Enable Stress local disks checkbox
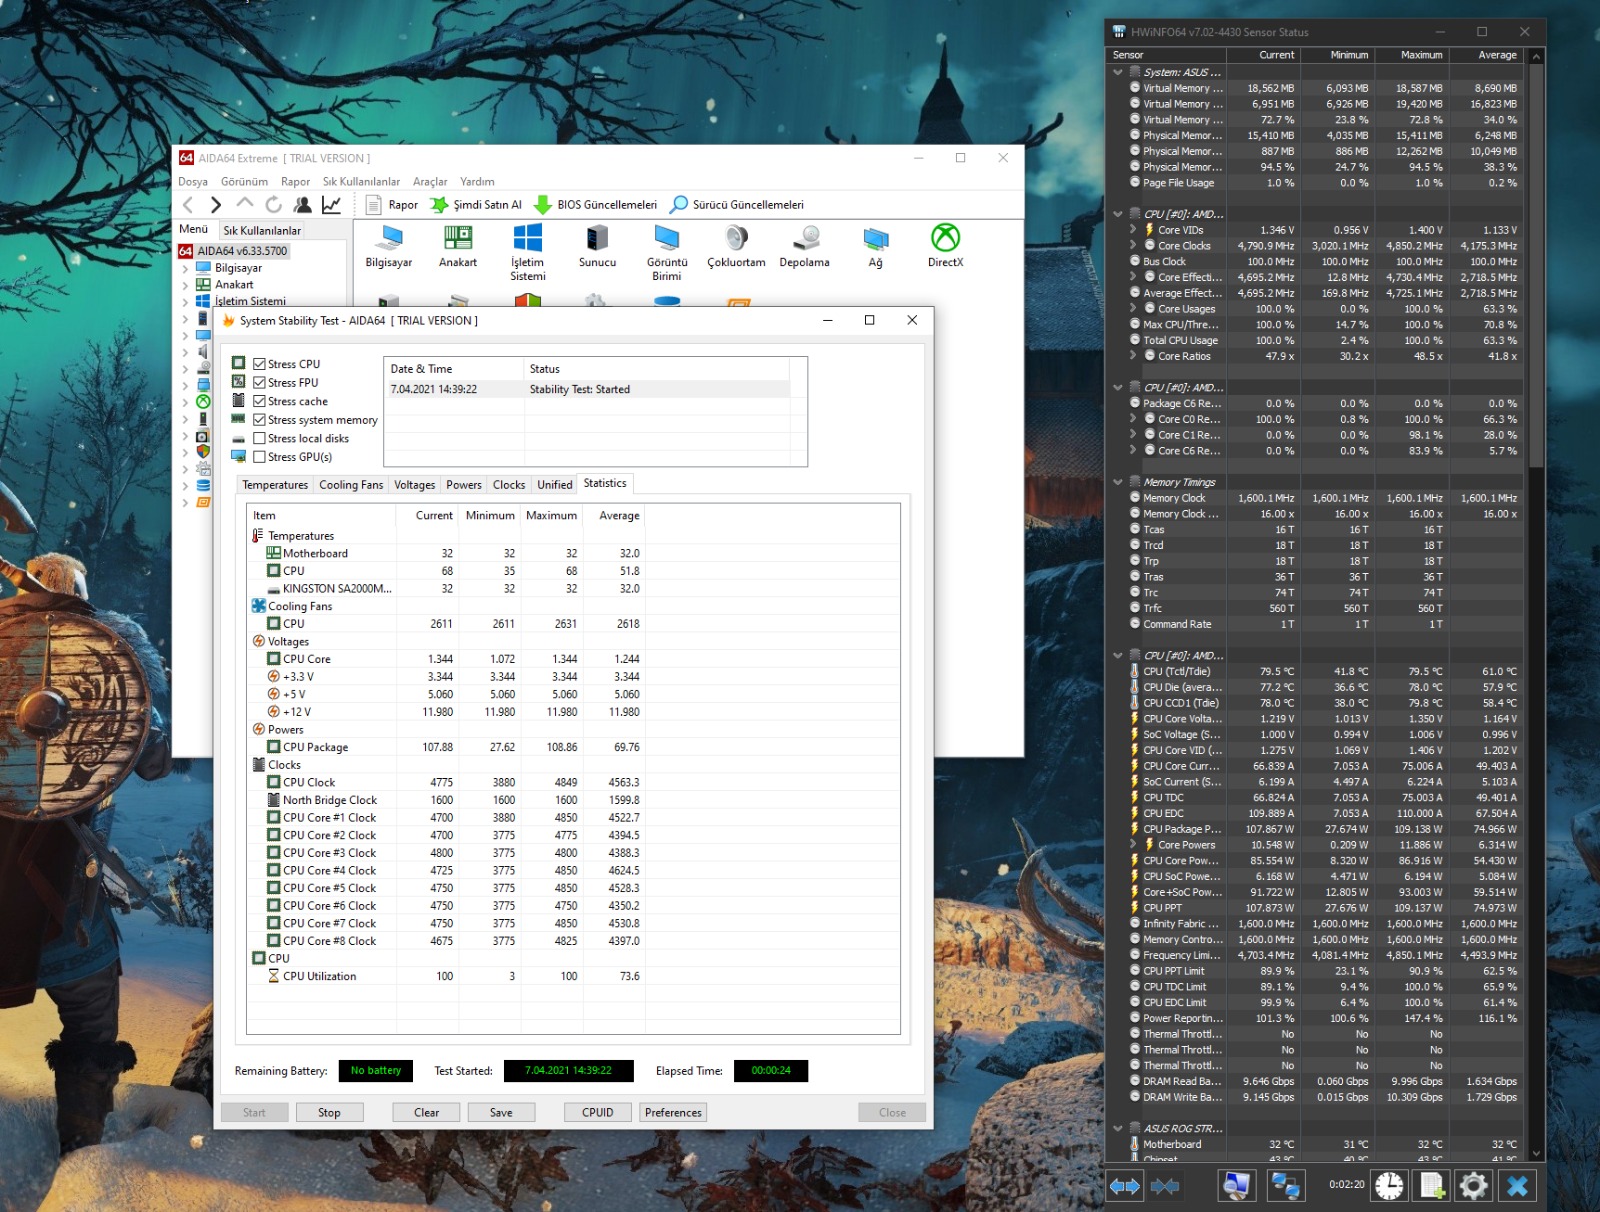 coord(259,438)
